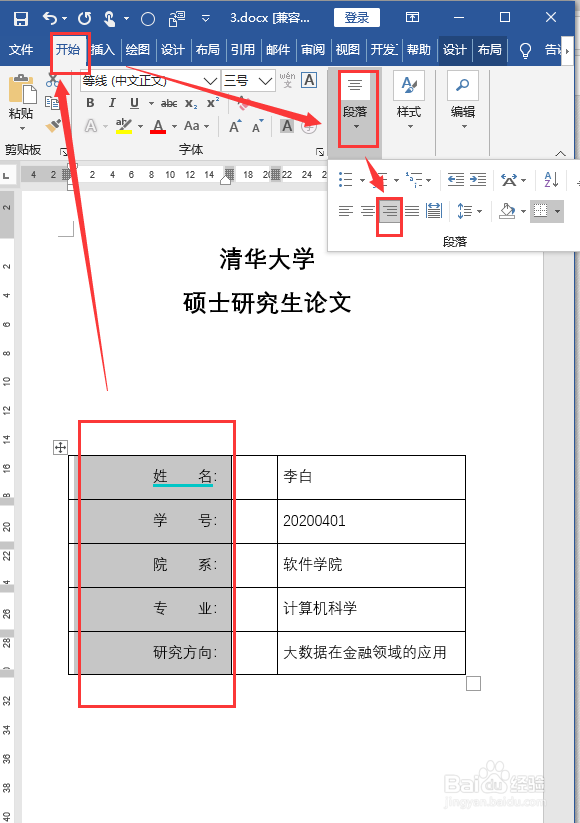Switch to the 视图 tab

(347, 50)
